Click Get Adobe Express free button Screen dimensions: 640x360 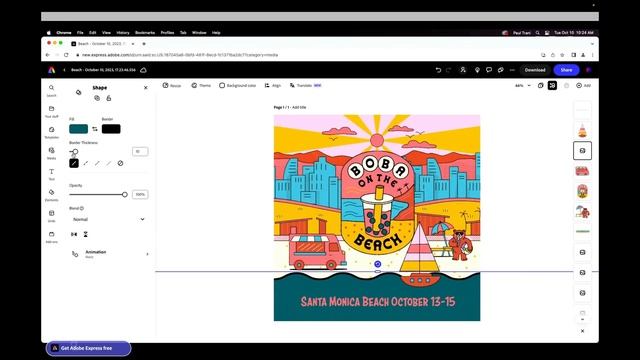point(89,348)
